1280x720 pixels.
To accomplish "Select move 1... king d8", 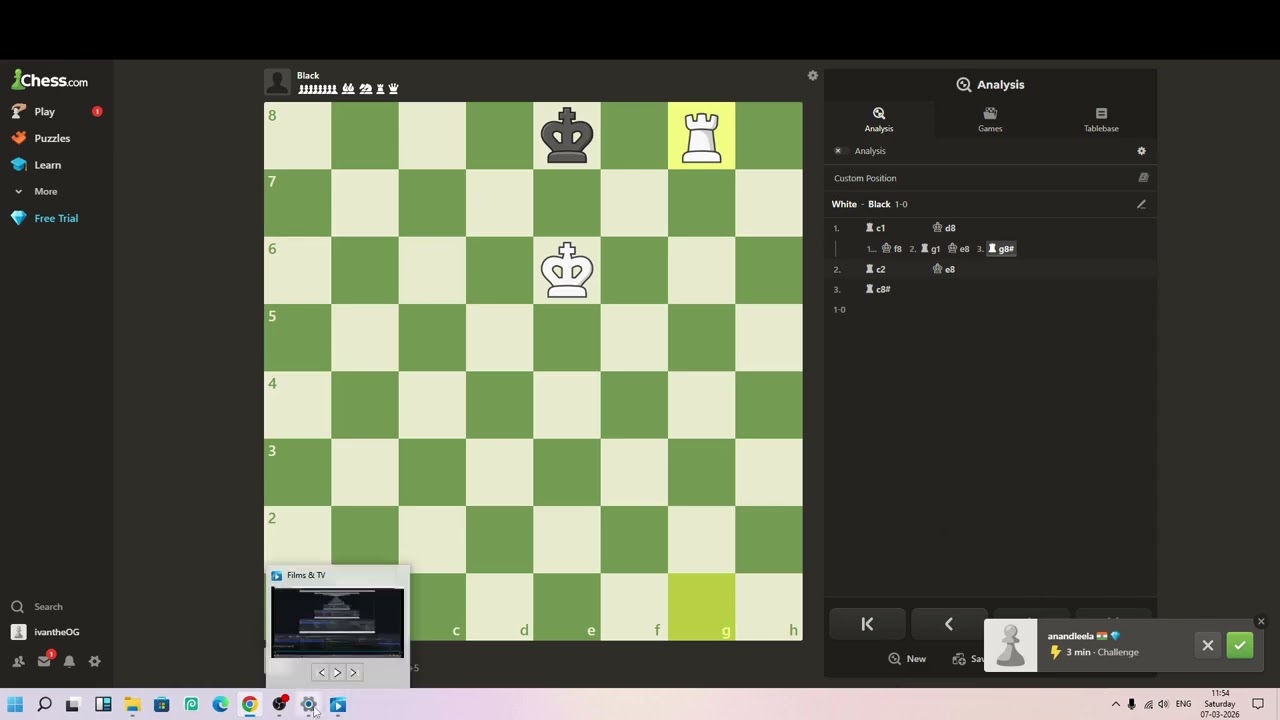I will click(944, 228).
